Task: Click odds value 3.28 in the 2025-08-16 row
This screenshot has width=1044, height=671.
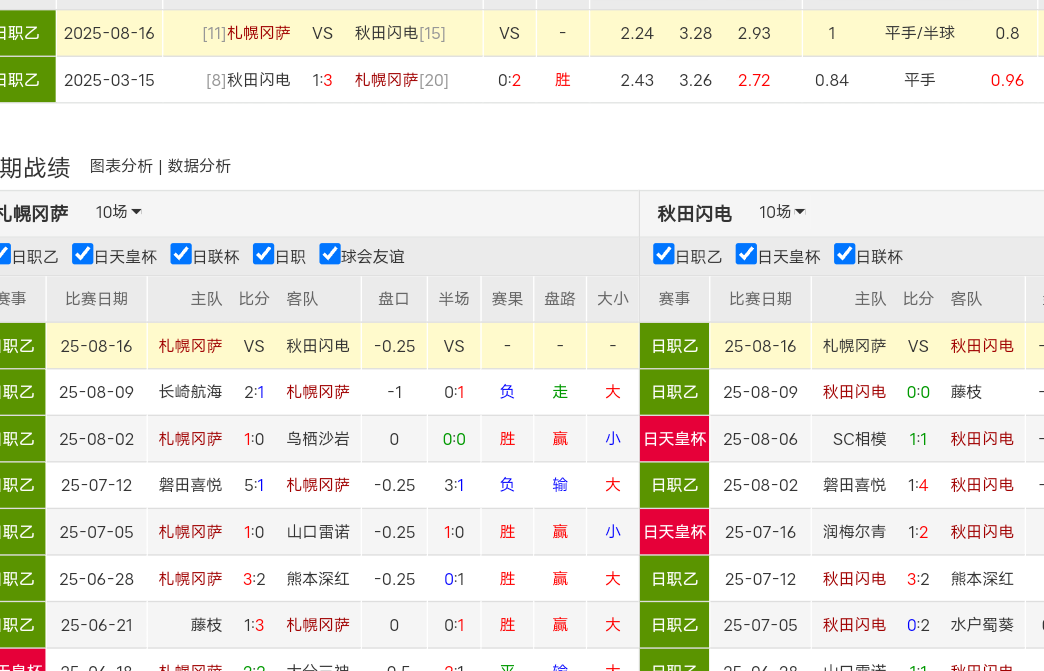Action: [x=696, y=33]
